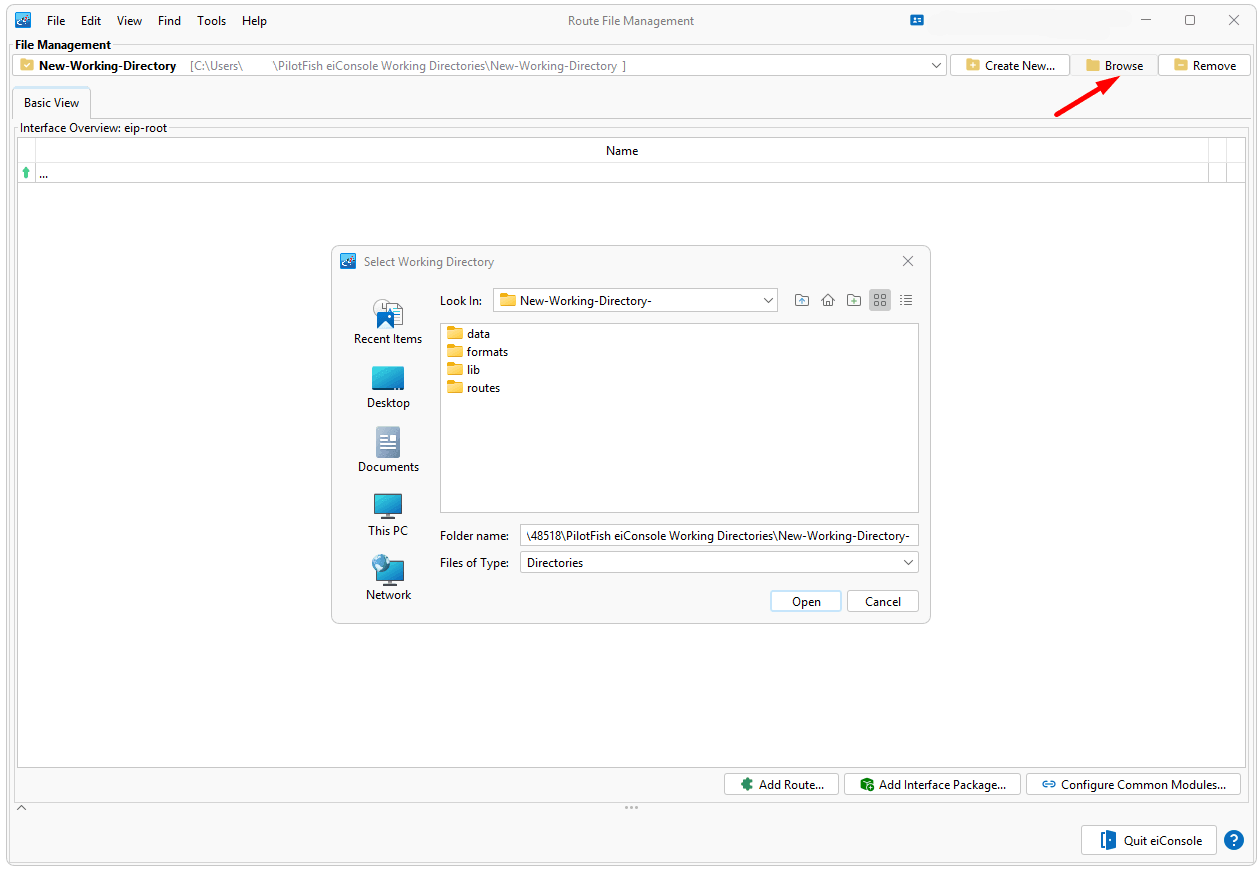The image size is (1260, 875).
Task: Go to Home directory icon
Action: point(828,300)
